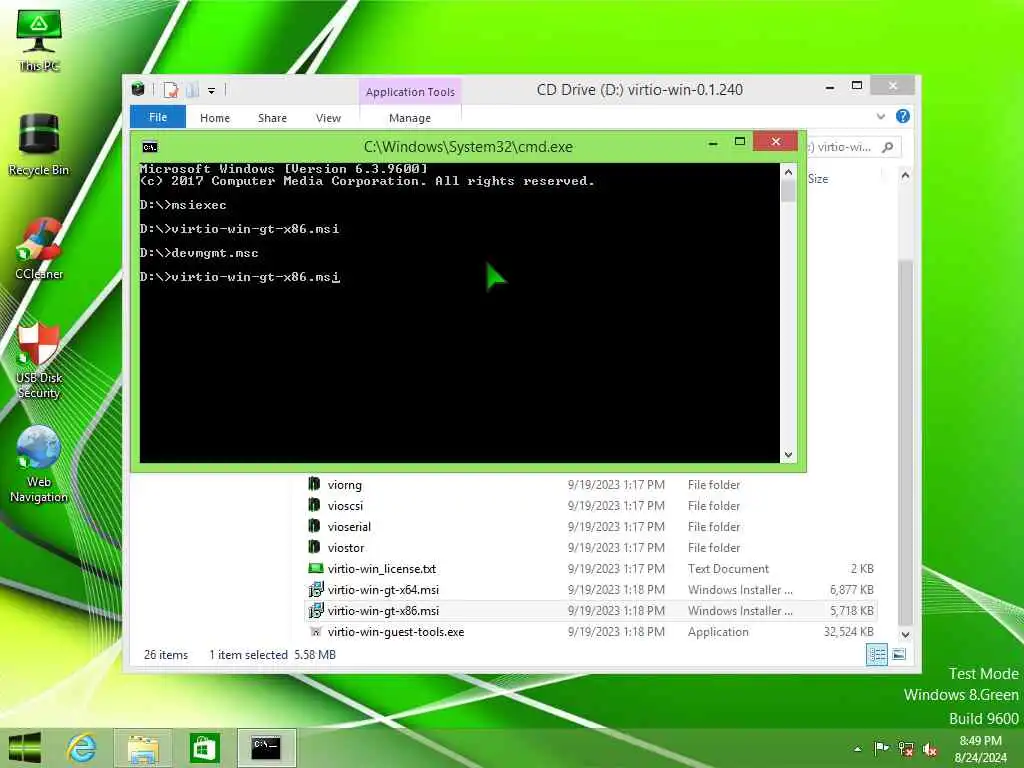
Task: Click inside the cmd console text area
Action: pyautogui.click(x=459, y=312)
